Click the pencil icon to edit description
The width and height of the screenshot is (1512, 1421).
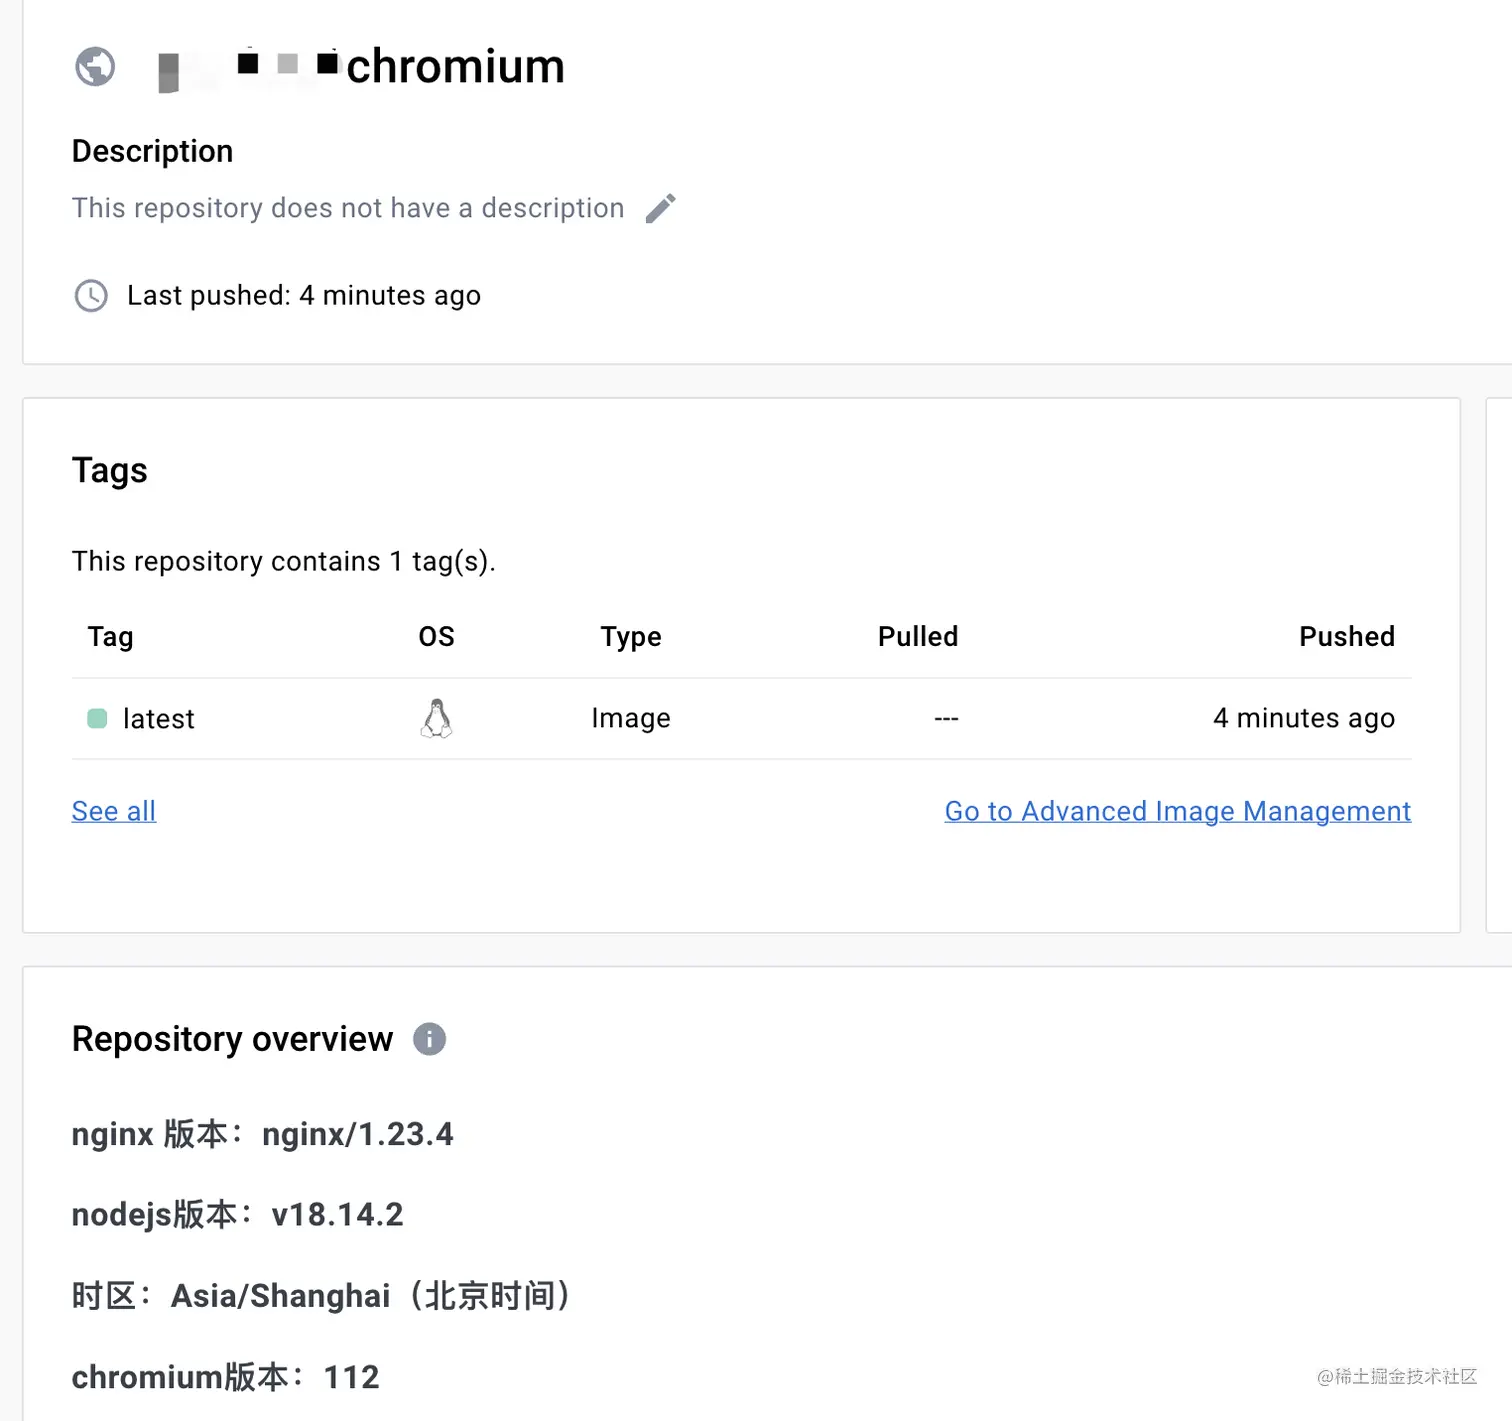click(x=660, y=208)
